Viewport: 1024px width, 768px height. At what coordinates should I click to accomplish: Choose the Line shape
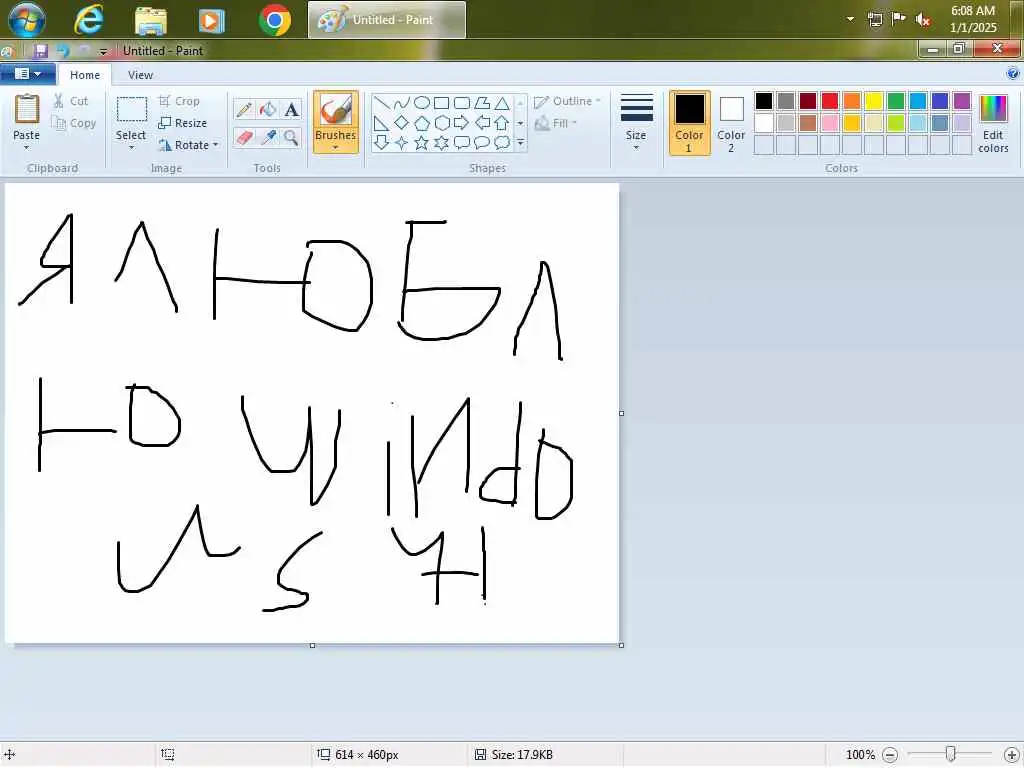click(x=381, y=103)
